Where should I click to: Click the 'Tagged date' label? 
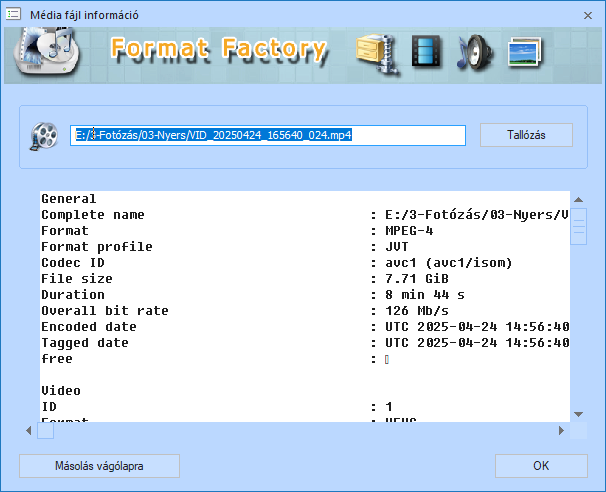coord(85,343)
